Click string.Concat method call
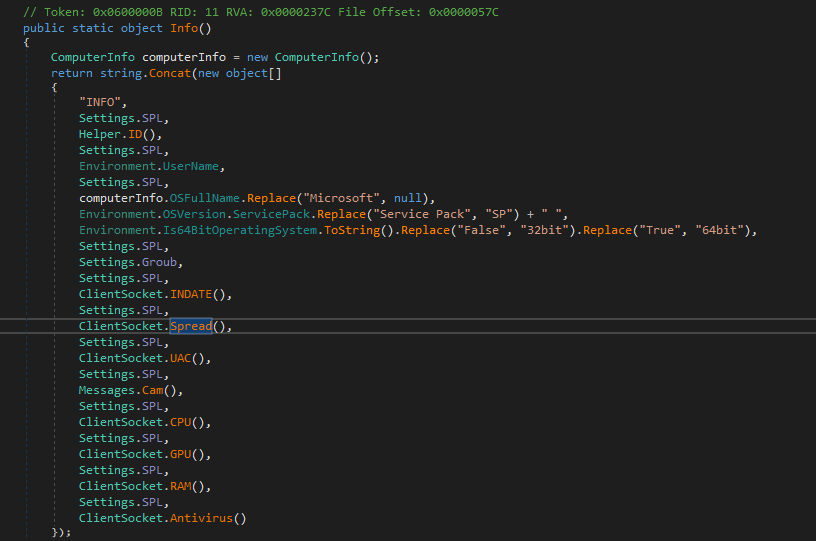 (x=145, y=73)
